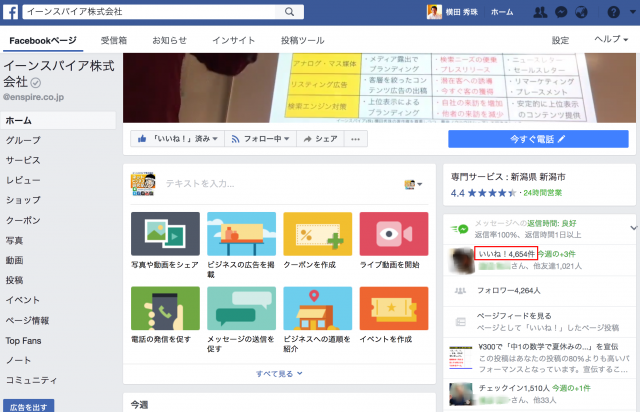Click the メッセージの送信を促す chat icon
640x412 pixels.
point(242,308)
